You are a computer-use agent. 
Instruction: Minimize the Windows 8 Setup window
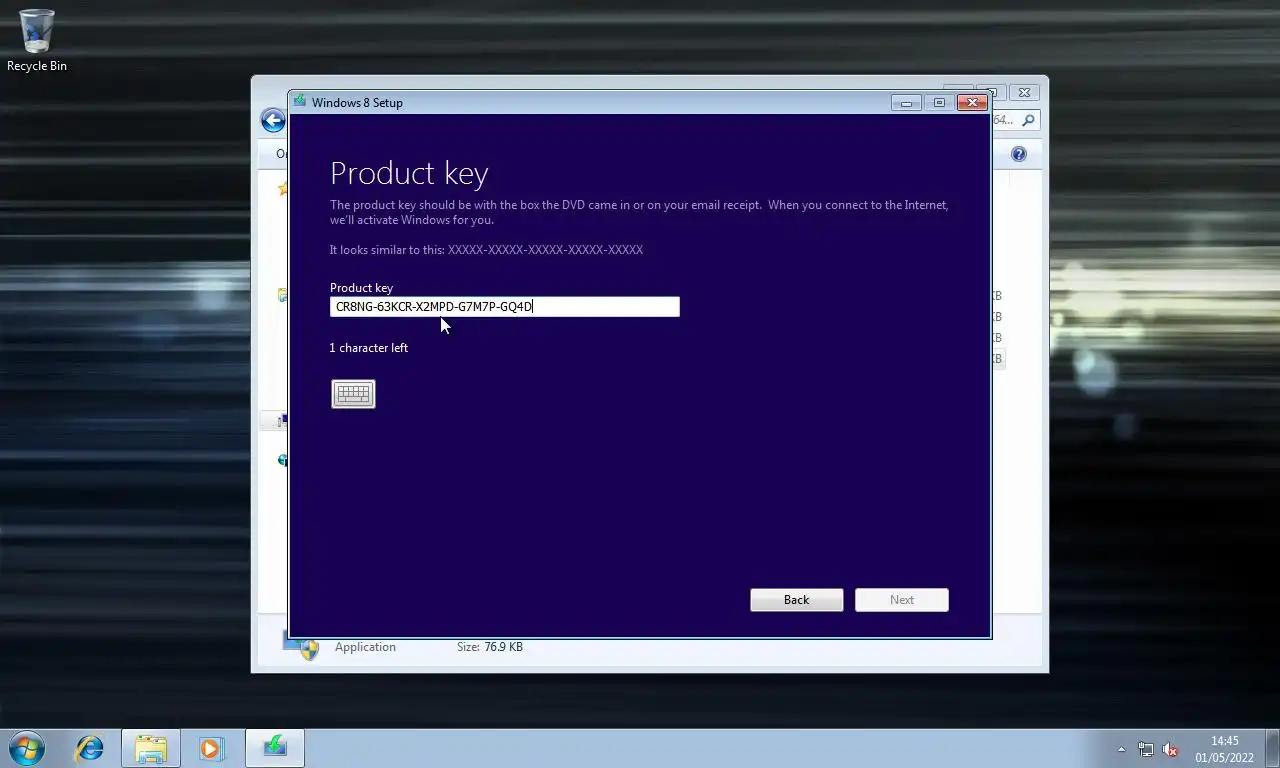click(x=906, y=102)
